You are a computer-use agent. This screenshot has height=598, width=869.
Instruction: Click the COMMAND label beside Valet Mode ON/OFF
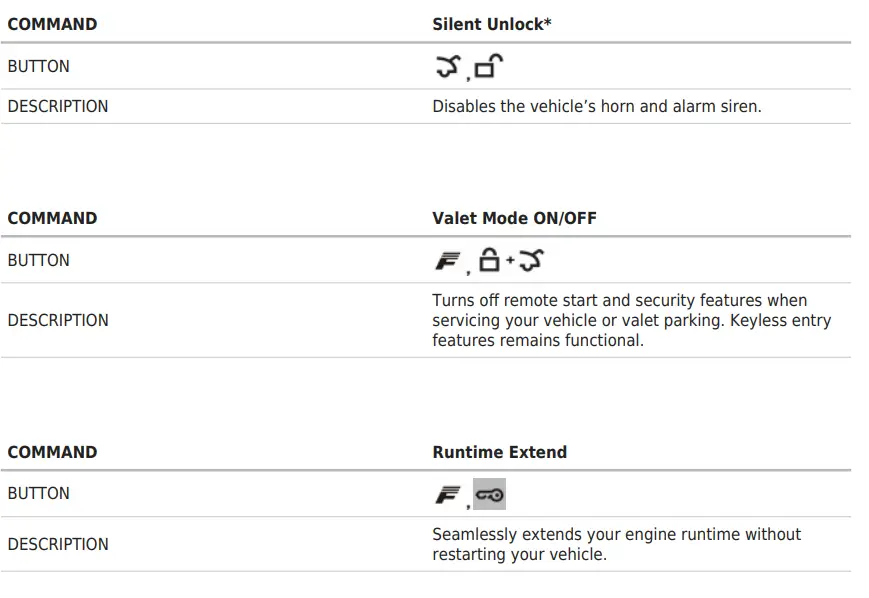coord(52,218)
